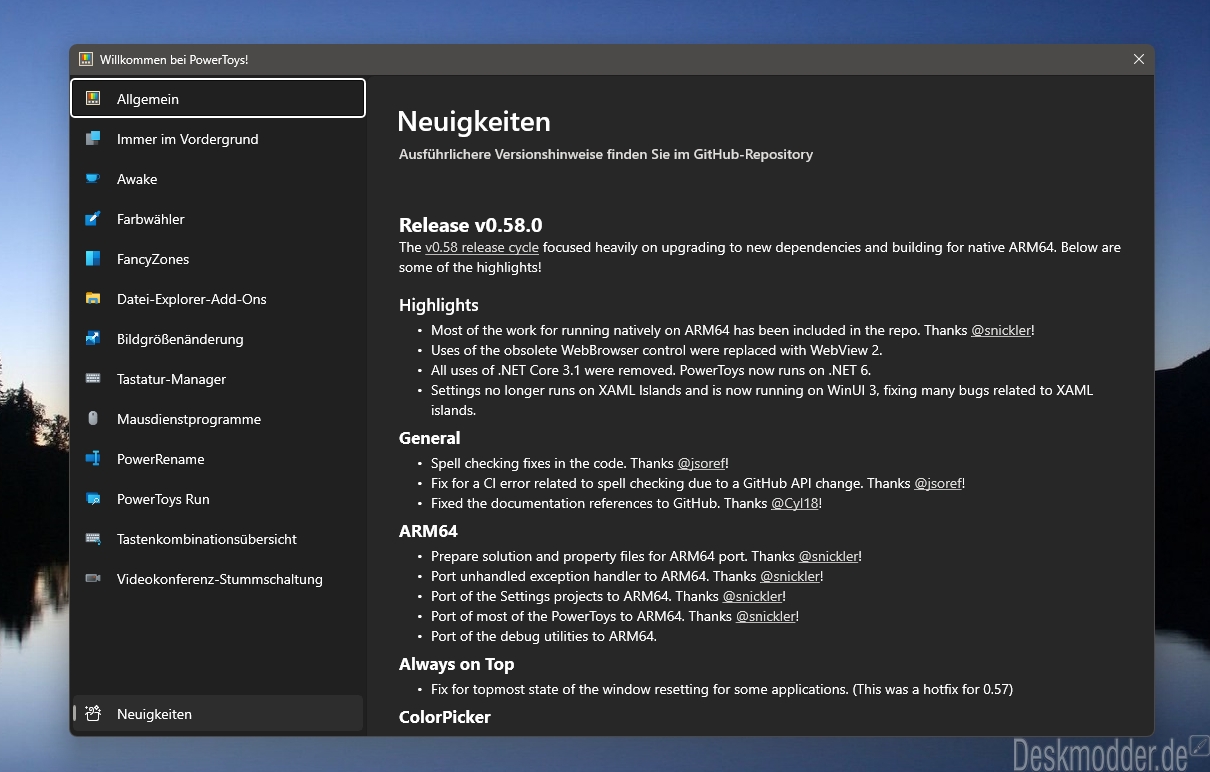This screenshot has height=772, width=1210.
Task: Select Immer im Vordergrund in the sidebar
Action: (x=218, y=139)
